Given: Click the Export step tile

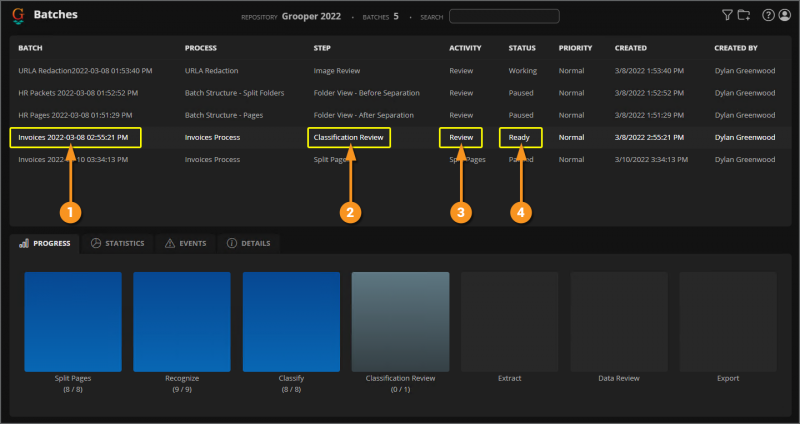Looking at the screenshot, I should 728,320.
